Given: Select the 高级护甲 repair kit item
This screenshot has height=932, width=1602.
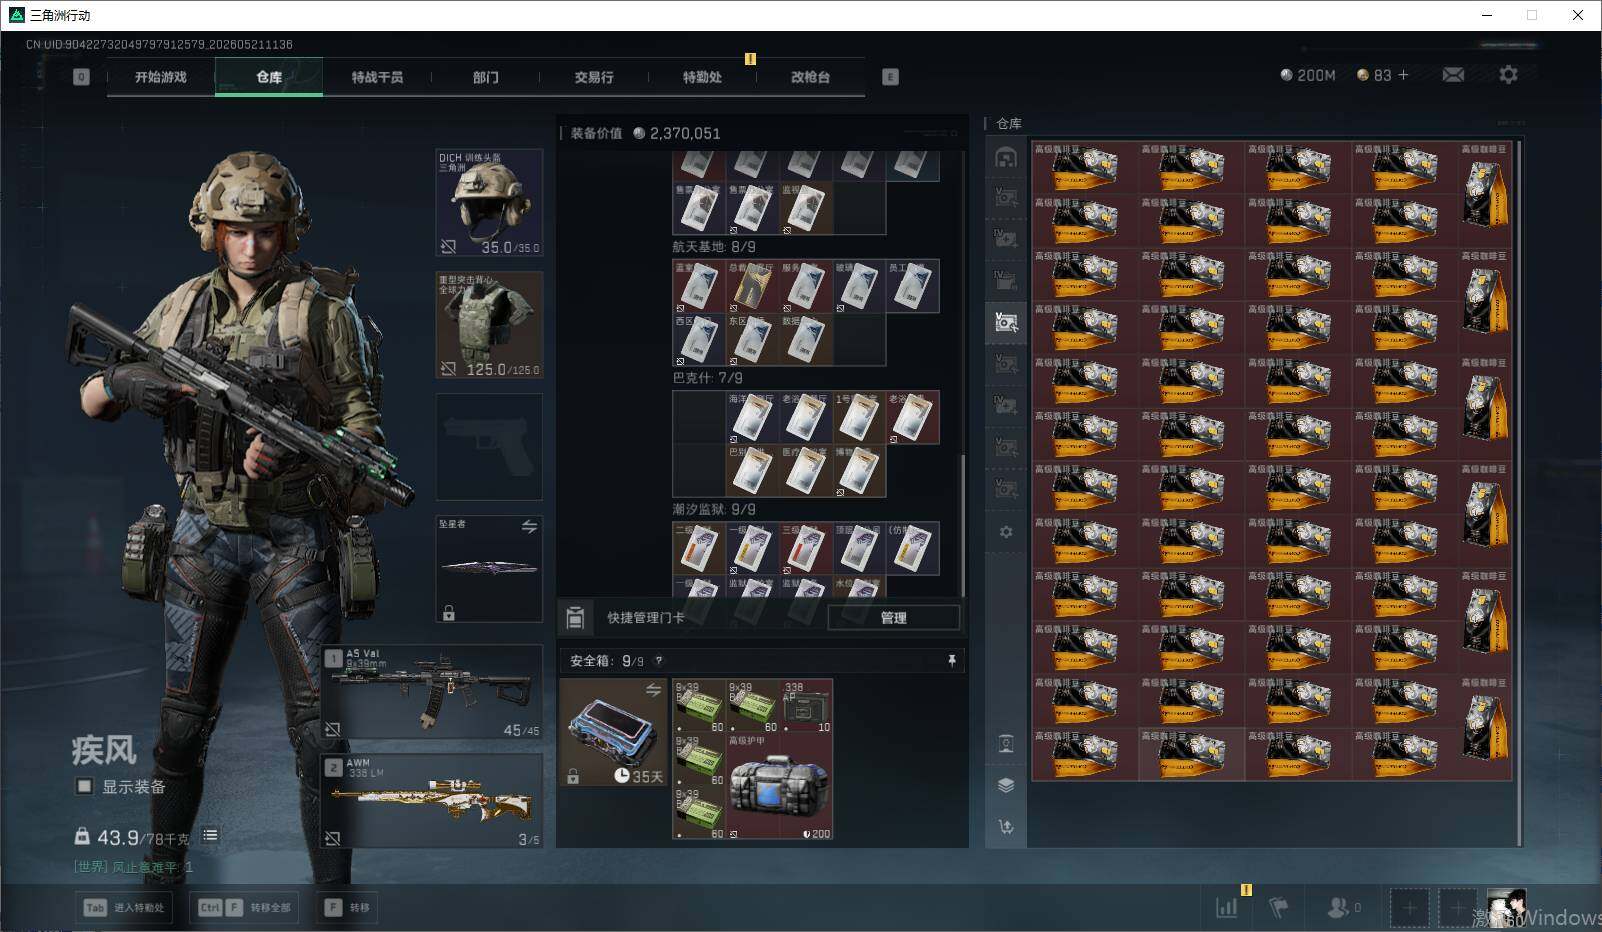Looking at the screenshot, I should (779, 787).
